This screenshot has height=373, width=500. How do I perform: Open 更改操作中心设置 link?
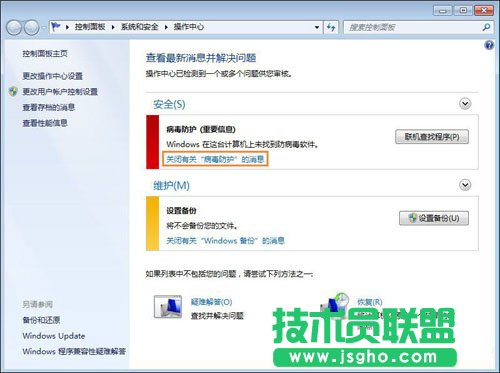point(52,76)
